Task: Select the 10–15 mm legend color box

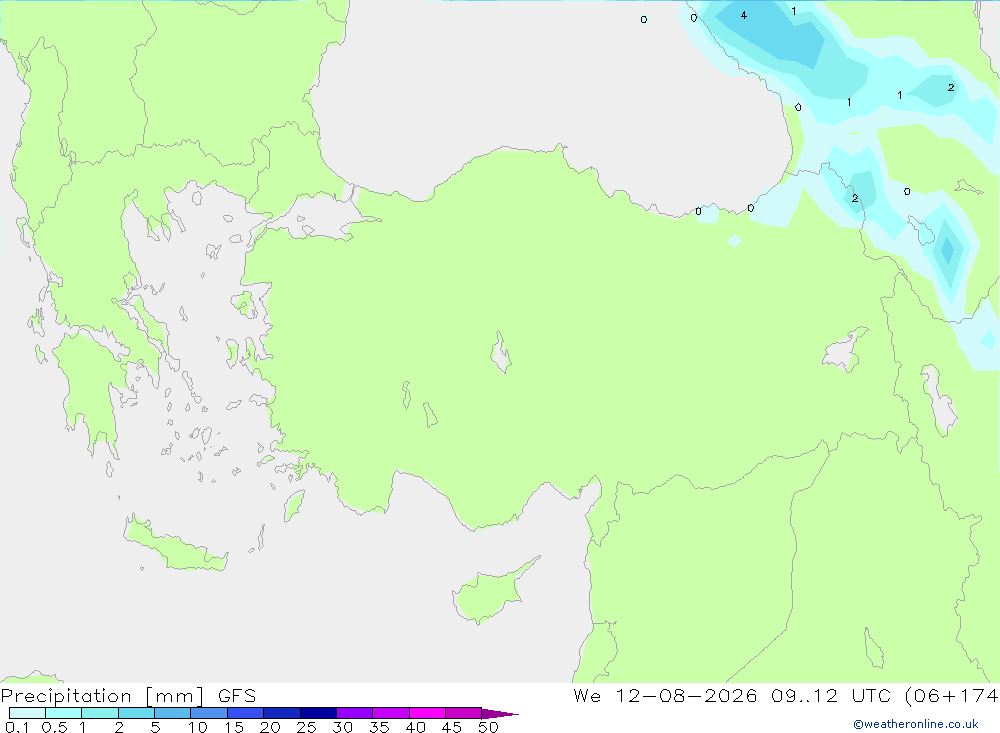Action: coord(209,713)
